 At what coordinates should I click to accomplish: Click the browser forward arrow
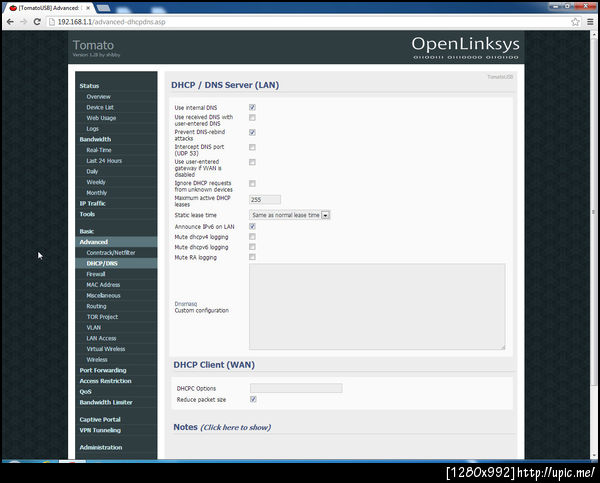[x=24, y=22]
